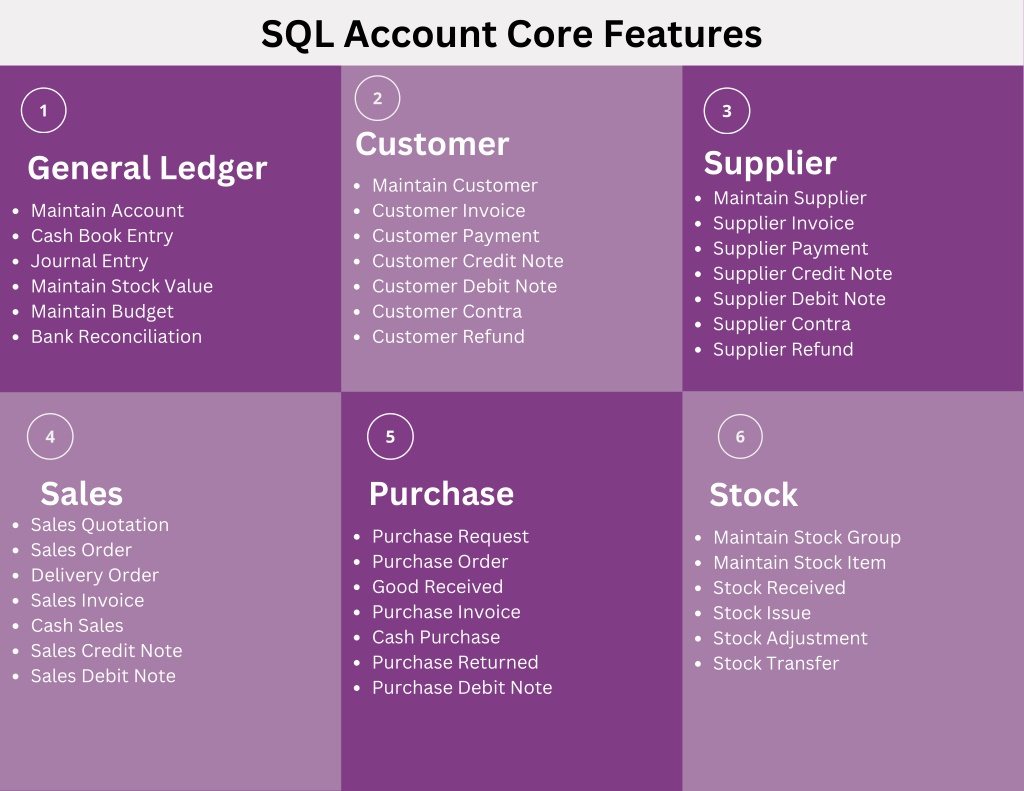Viewport: 1024px width, 791px height.
Task: Select the General Ledger heading
Action: point(148,169)
